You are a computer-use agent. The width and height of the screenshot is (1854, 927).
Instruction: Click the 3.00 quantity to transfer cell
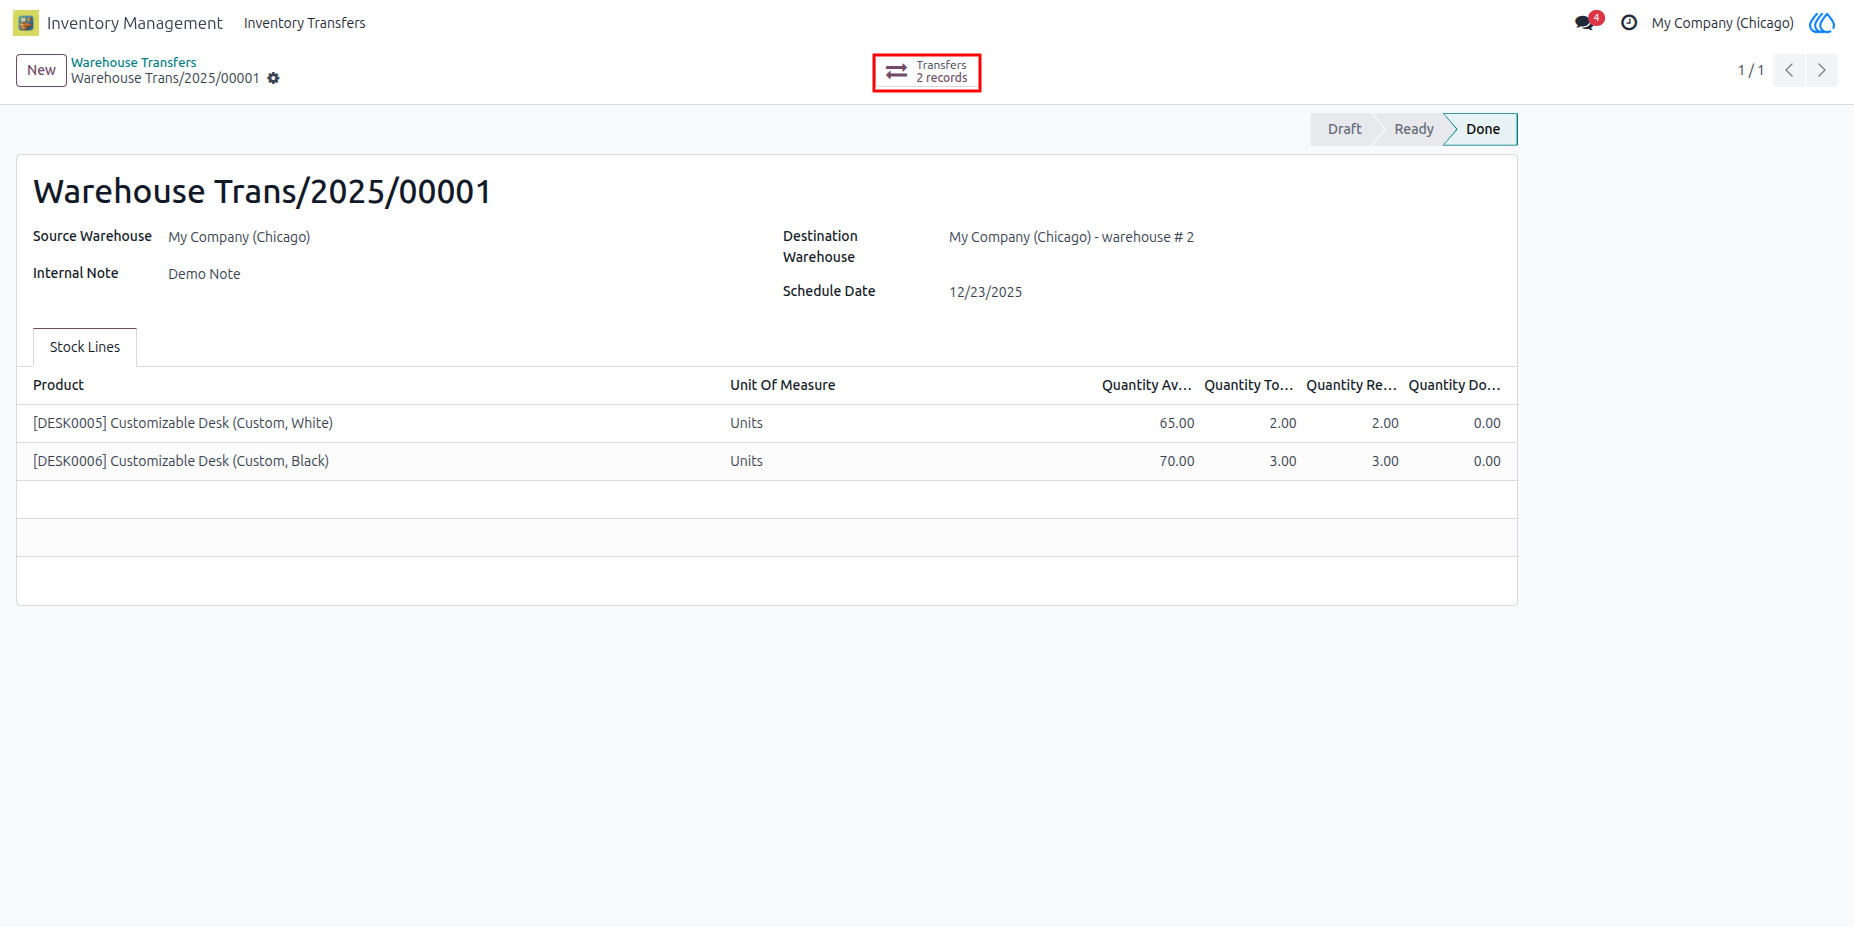tap(1282, 461)
